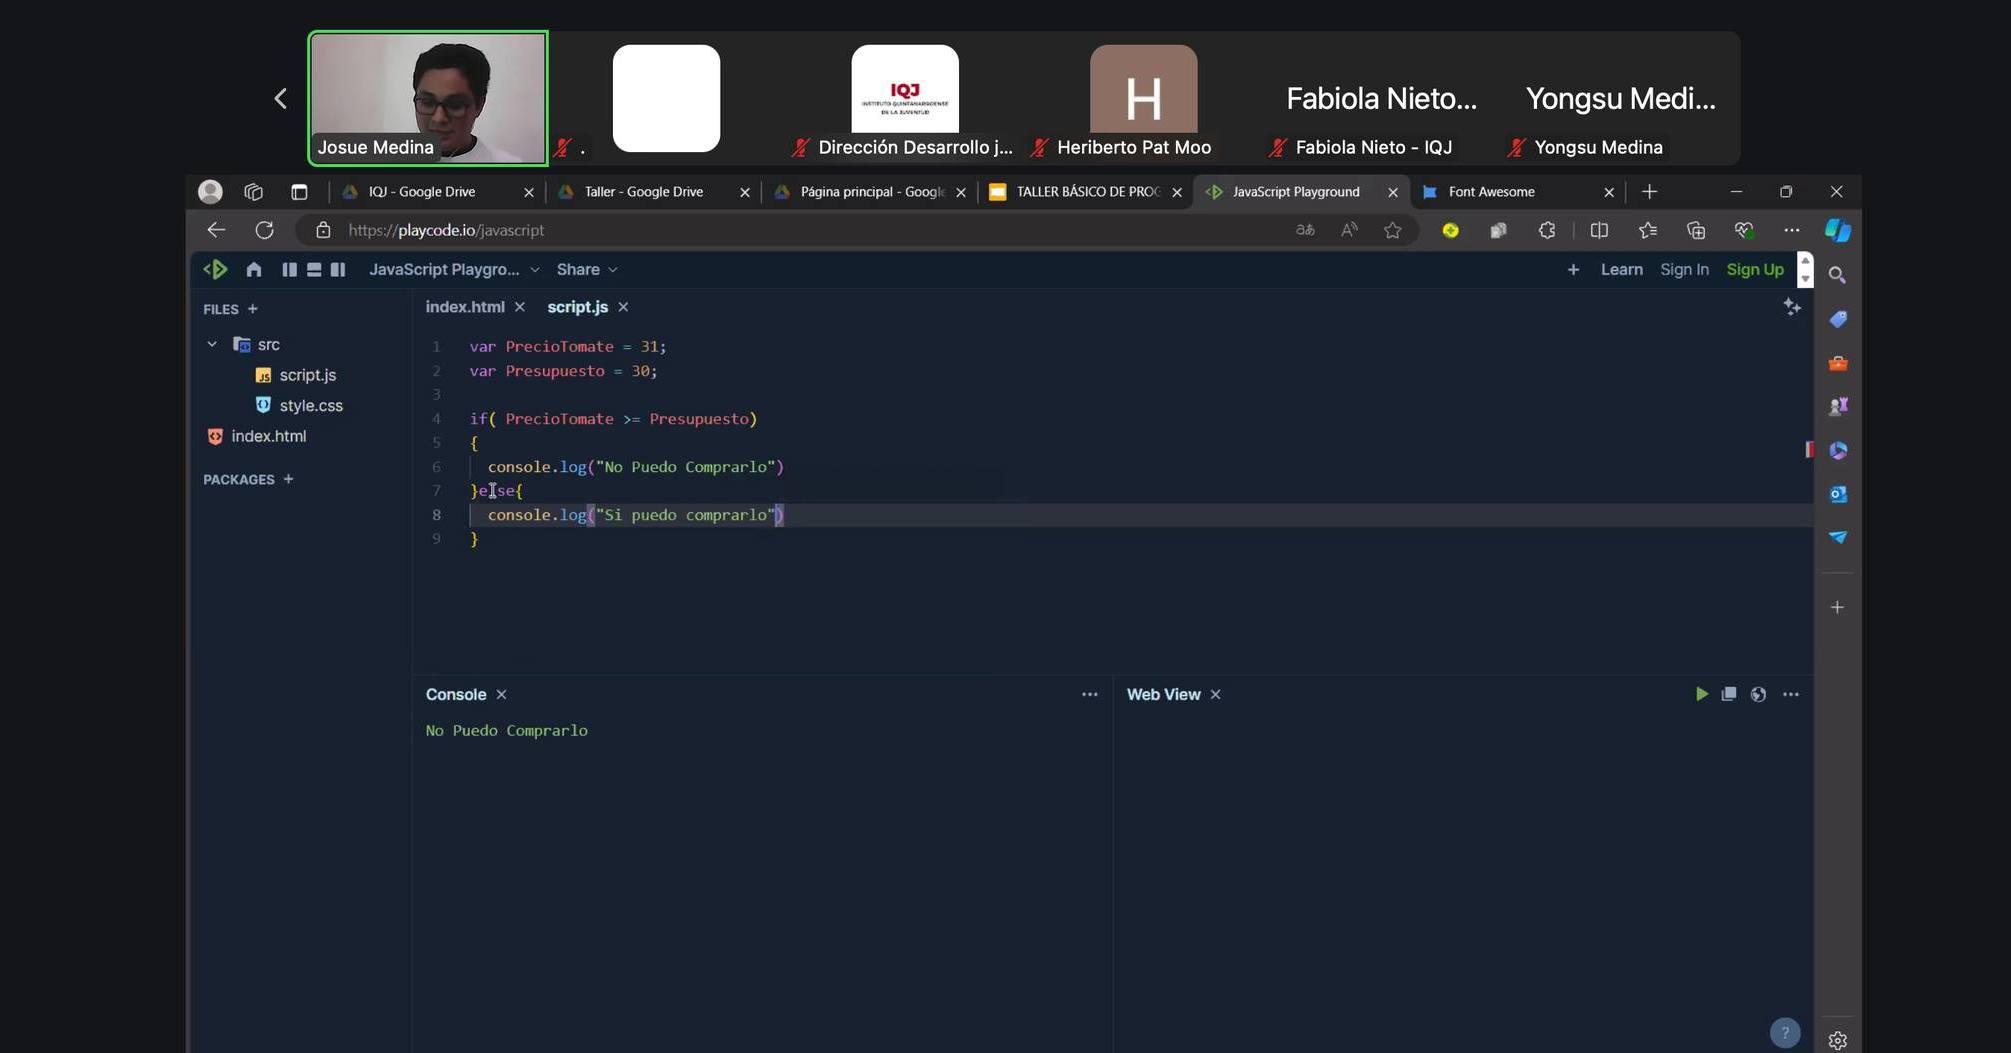Click the Learn link

1621,270
